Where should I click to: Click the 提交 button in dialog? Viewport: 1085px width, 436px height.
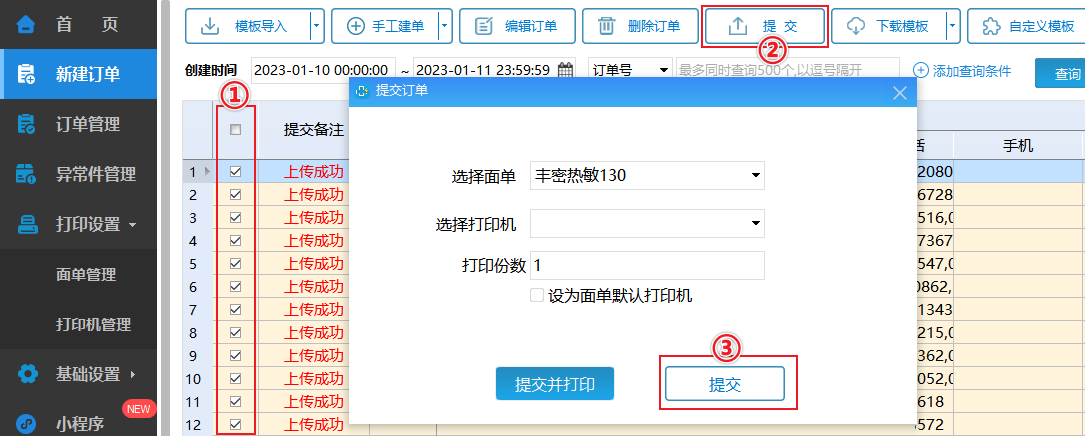(725, 384)
